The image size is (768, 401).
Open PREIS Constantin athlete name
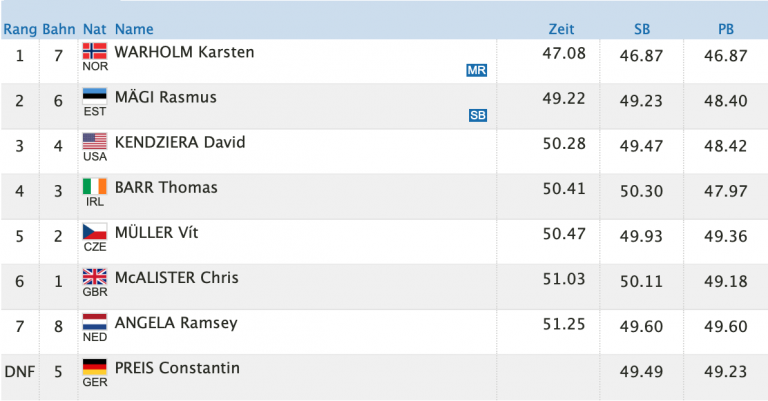pos(177,368)
